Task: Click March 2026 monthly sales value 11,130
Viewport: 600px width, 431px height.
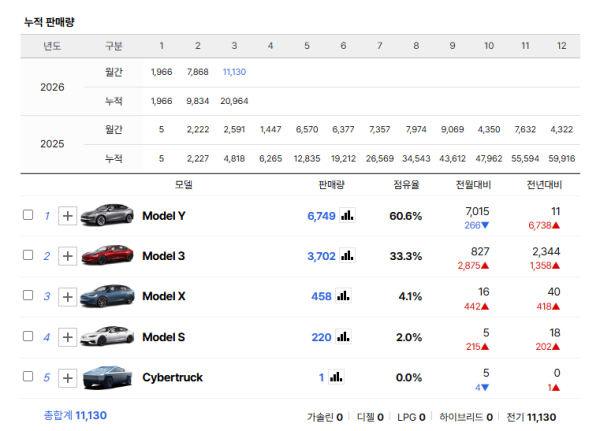Action: pyautogui.click(x=234, y=72)
